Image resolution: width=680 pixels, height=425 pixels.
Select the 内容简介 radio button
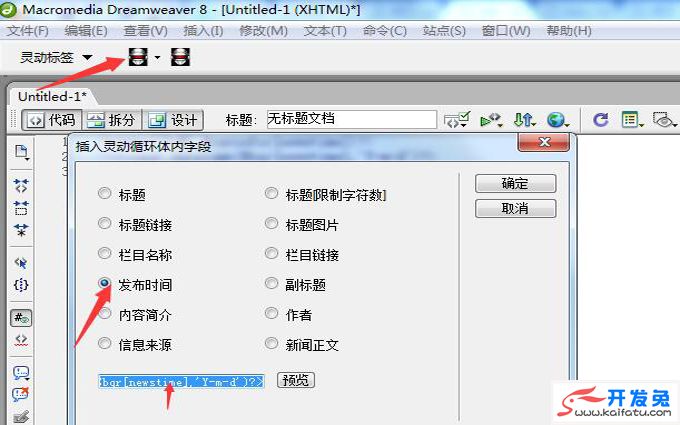click(x=104, y=313)
